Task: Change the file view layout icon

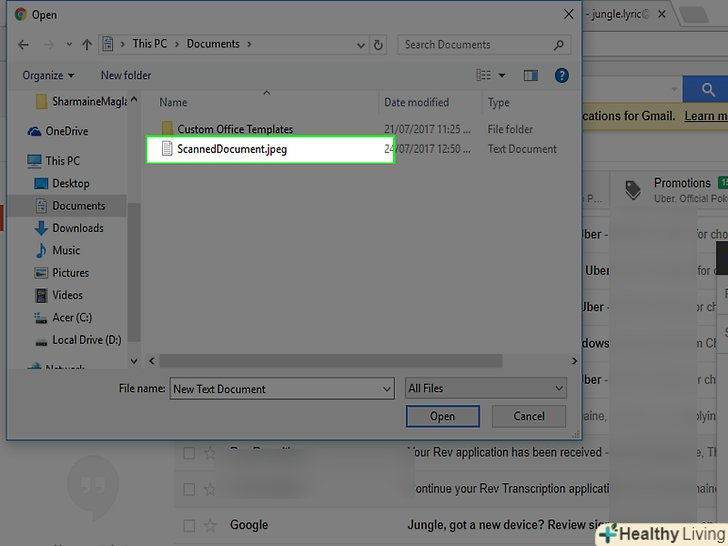Action: point(484,75)
